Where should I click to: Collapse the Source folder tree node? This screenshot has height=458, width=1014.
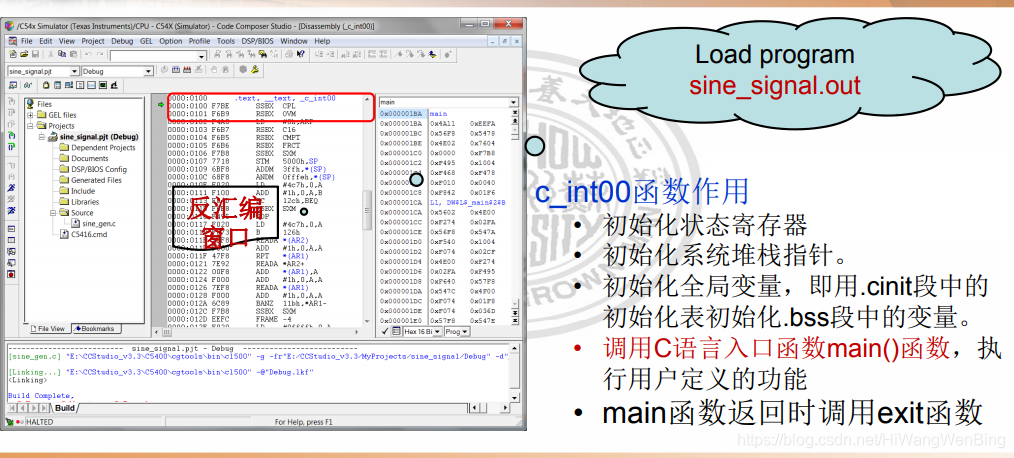(54, 213)
